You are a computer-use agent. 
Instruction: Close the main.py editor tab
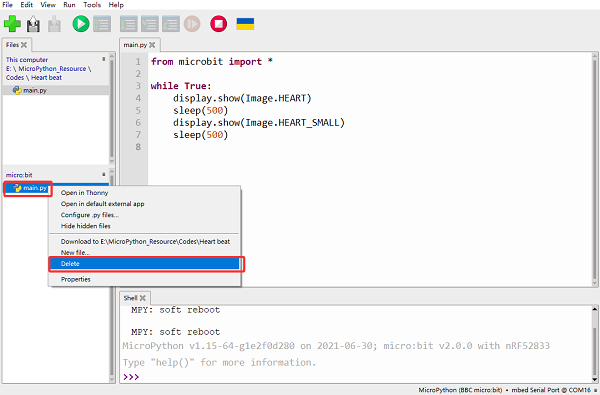(152, 45)
